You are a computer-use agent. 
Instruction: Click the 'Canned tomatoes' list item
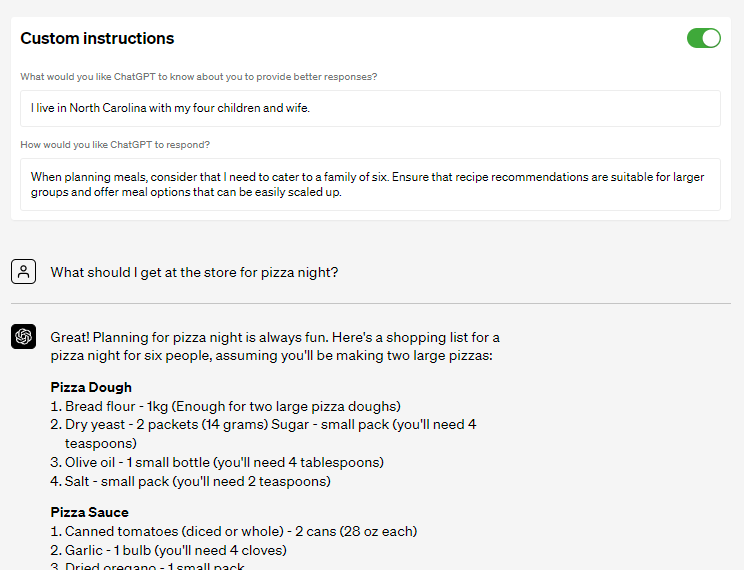pos(240,531)
